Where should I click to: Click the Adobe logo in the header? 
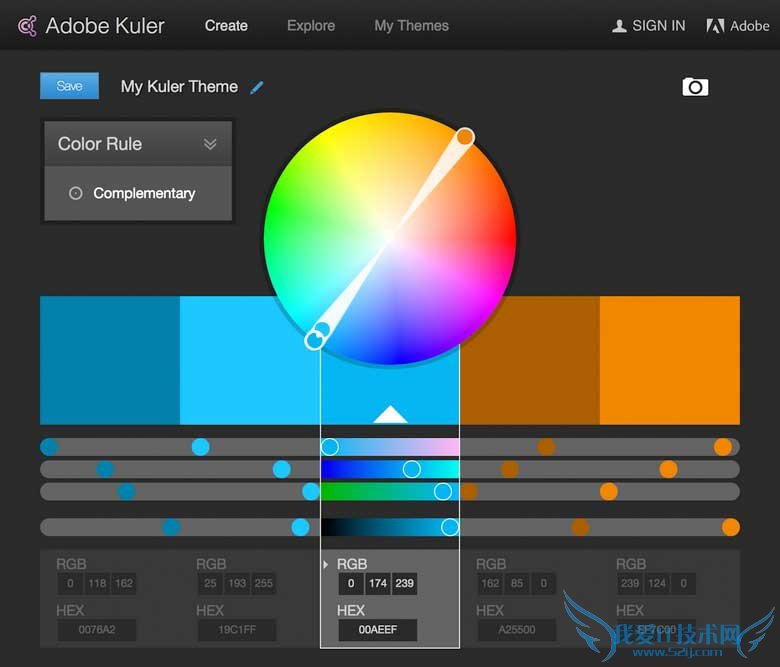coord(737,26)
